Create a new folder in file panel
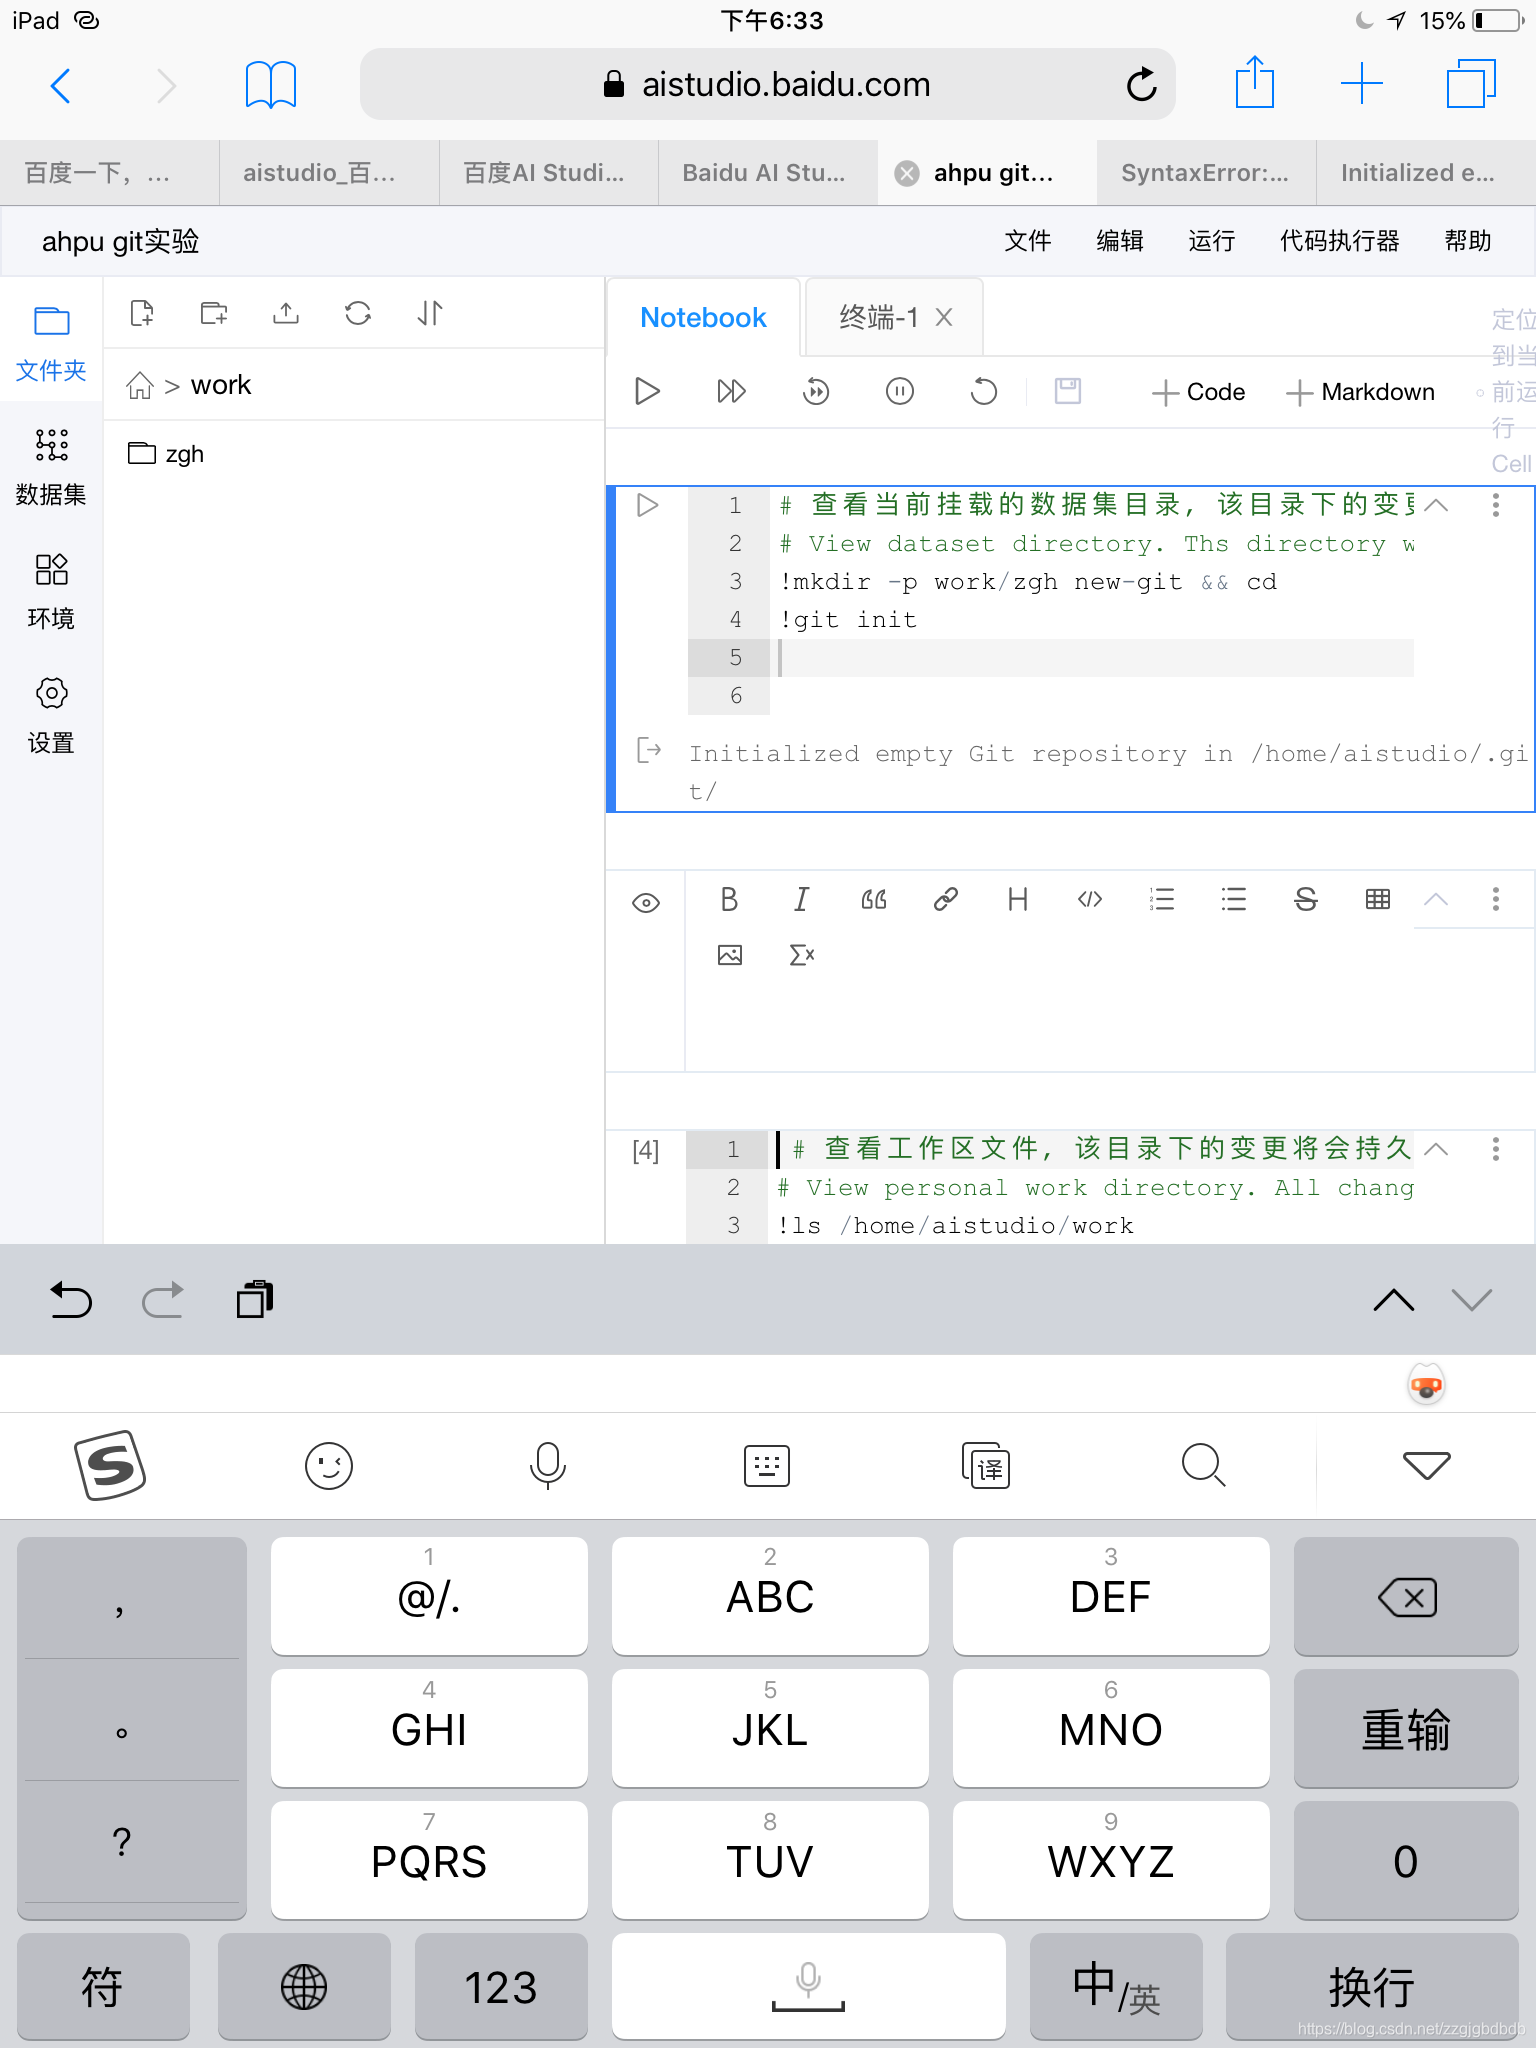 [214, 313]
